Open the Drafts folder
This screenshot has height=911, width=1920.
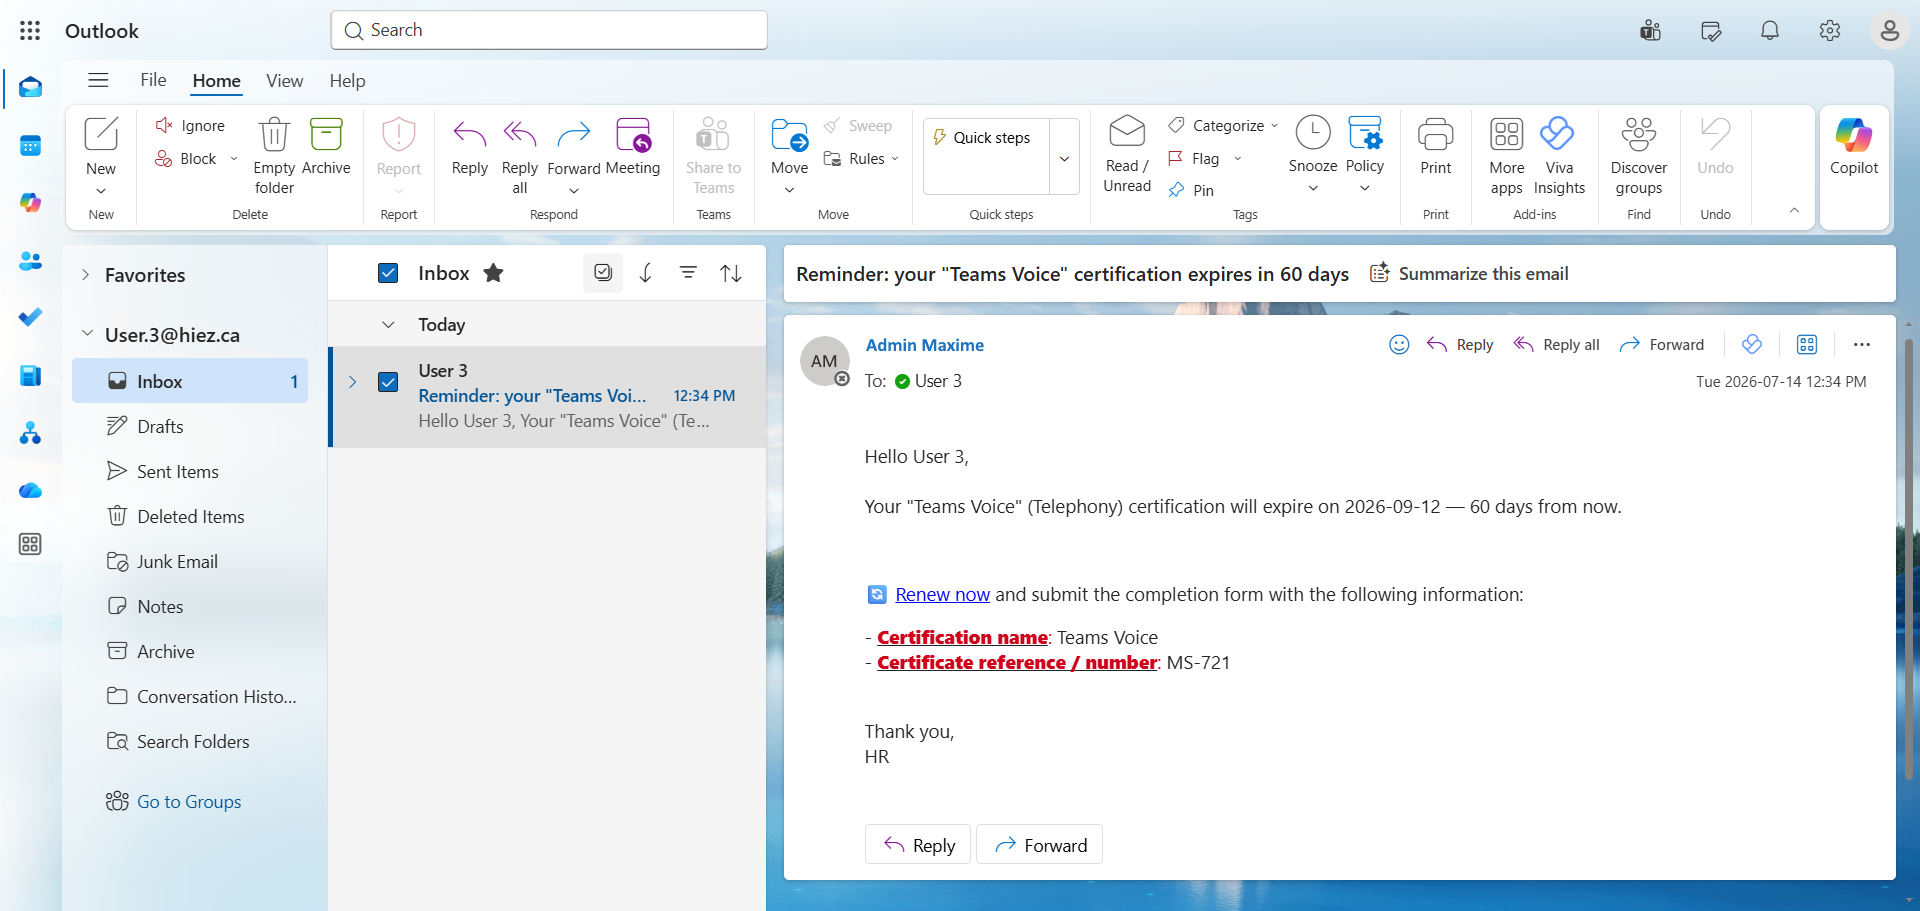pos(190,427)
